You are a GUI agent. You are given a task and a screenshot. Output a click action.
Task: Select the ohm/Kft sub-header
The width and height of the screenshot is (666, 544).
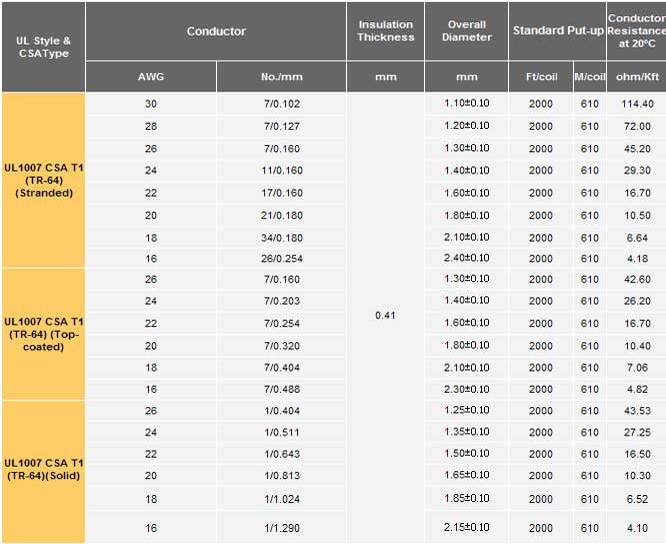637,77
